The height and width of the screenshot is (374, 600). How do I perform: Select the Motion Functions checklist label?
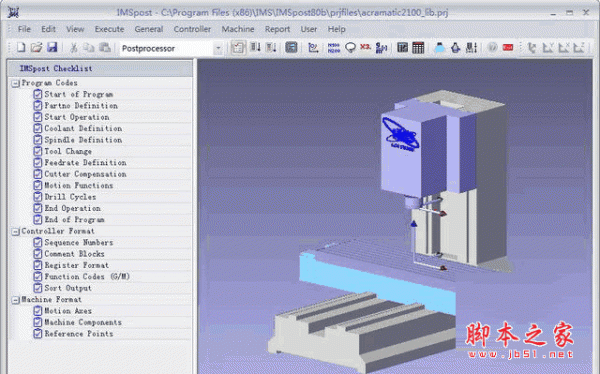[79, 185]
